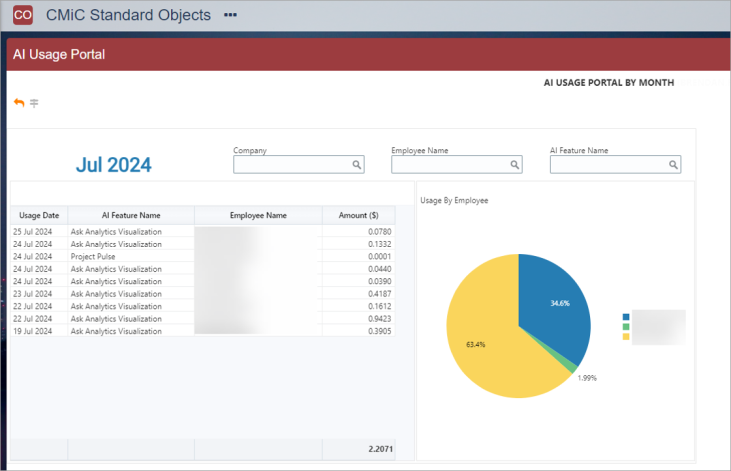Viewport: 731px width, 471px height.
Task: Click the Employee Name search icon
Action: [515, 165]
